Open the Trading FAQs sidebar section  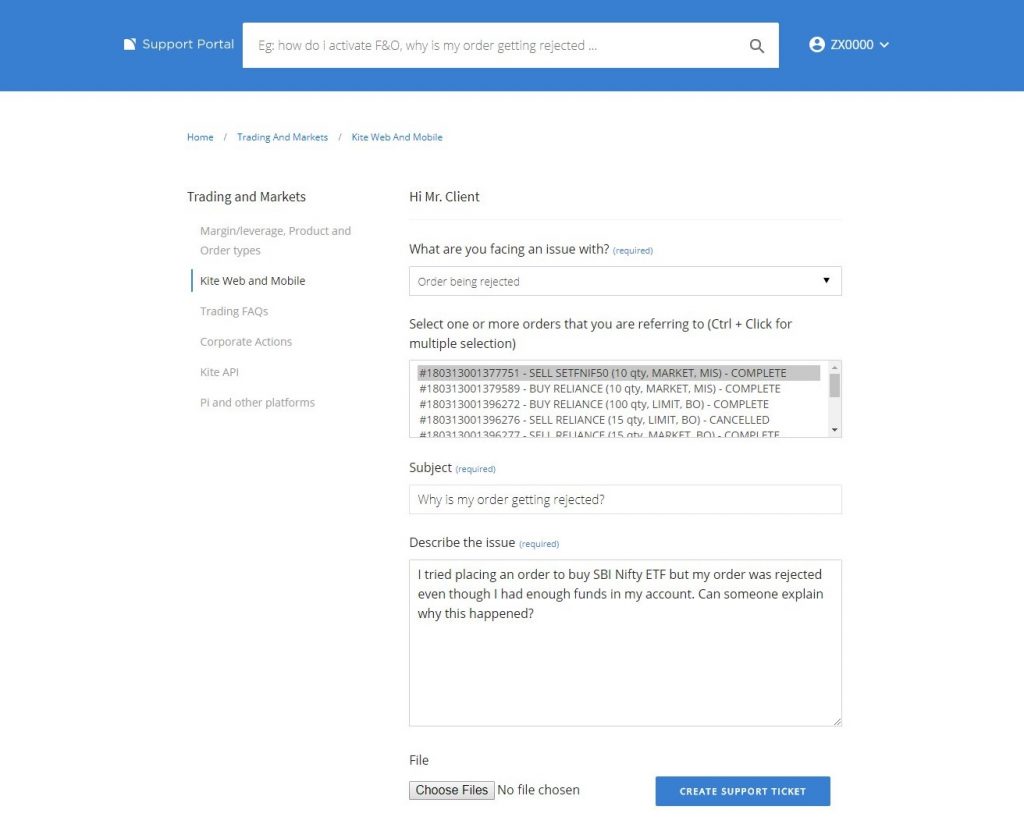click(x=232, y=311)
